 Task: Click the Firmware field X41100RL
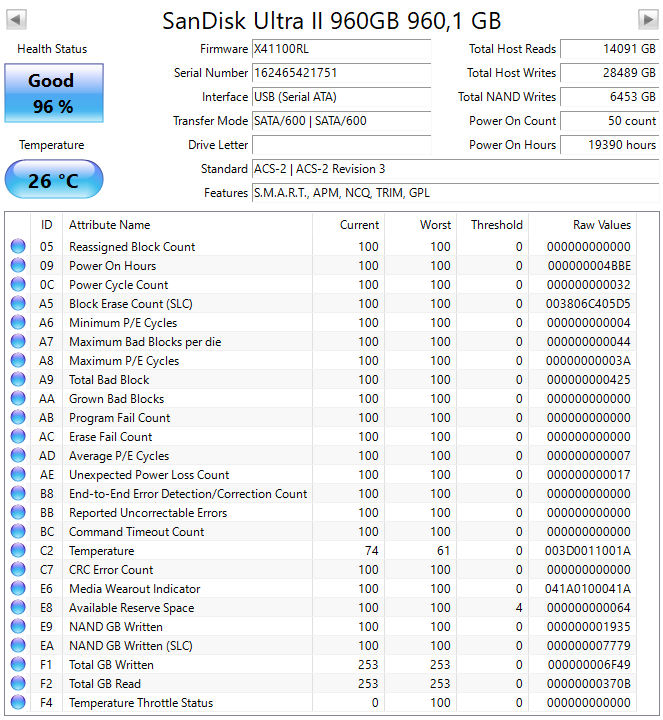[x=342, y=49]
